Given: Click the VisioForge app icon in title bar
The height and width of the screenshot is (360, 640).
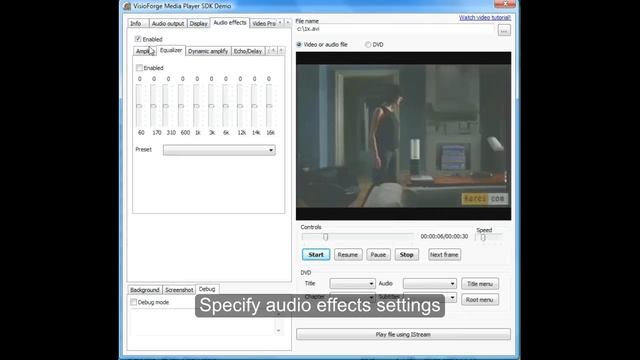Looking at the screenshot, I should [127, 6].
